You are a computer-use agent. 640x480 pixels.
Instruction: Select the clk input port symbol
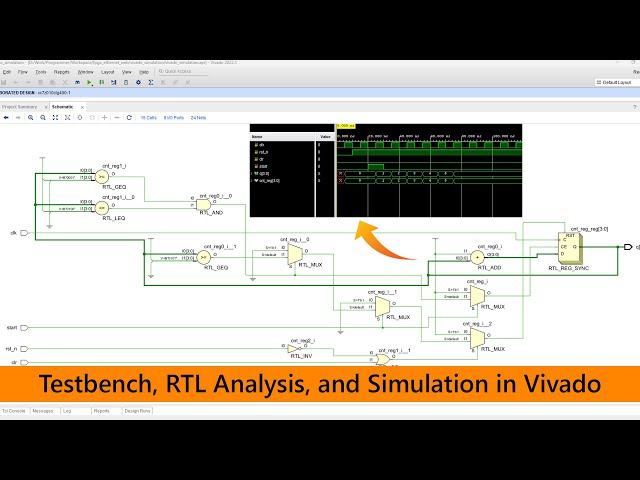pos(24,233)
